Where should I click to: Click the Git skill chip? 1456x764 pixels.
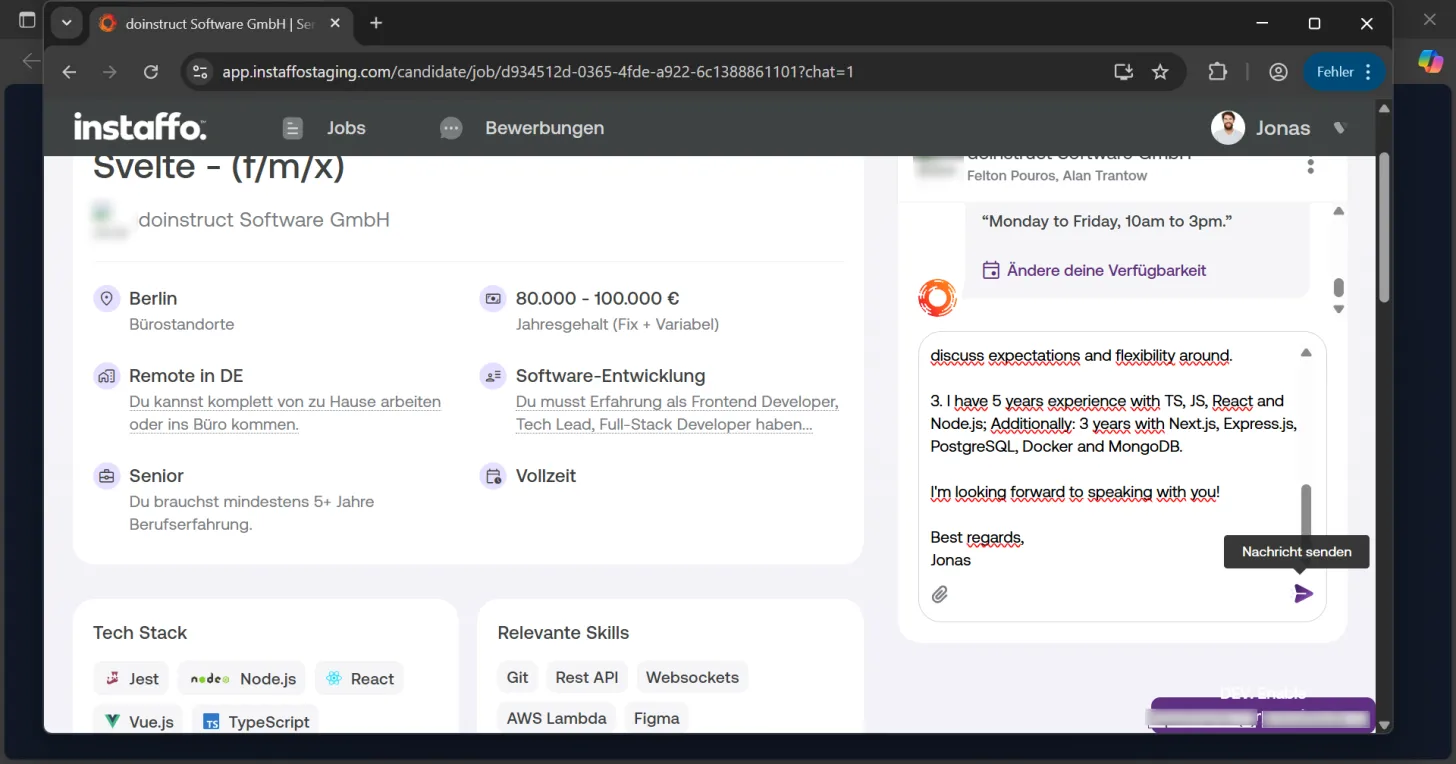(x=517, y=677)
